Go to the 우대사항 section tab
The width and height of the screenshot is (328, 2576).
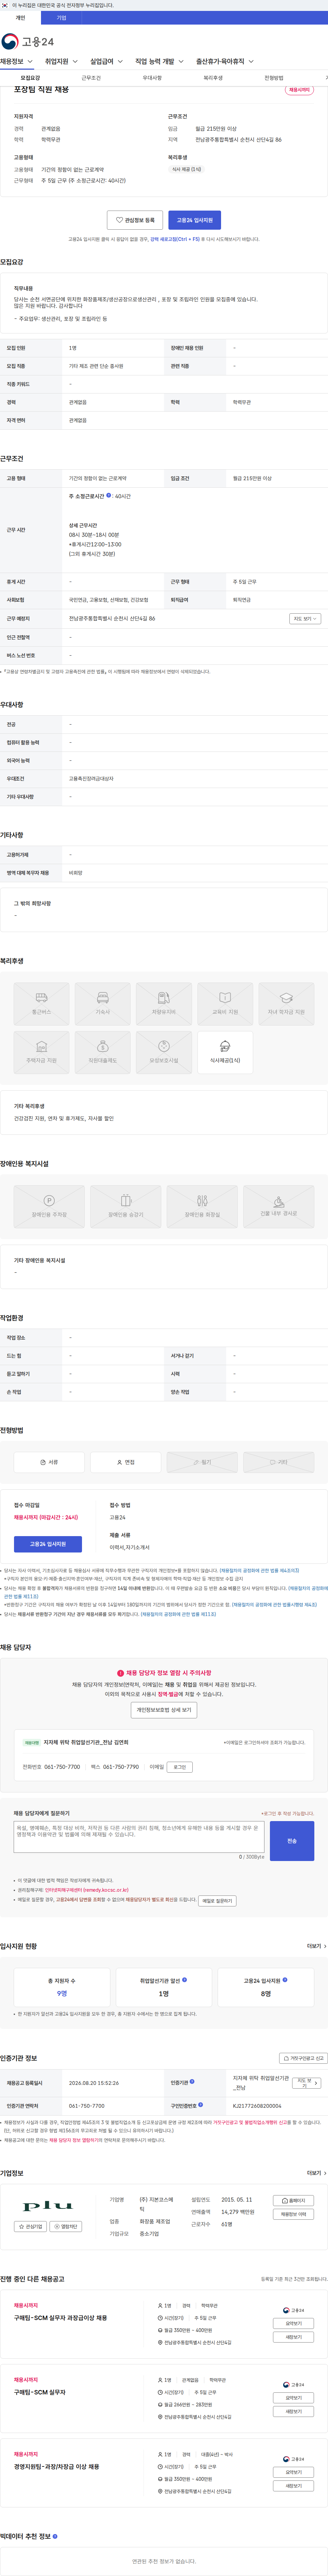point(152,78)
